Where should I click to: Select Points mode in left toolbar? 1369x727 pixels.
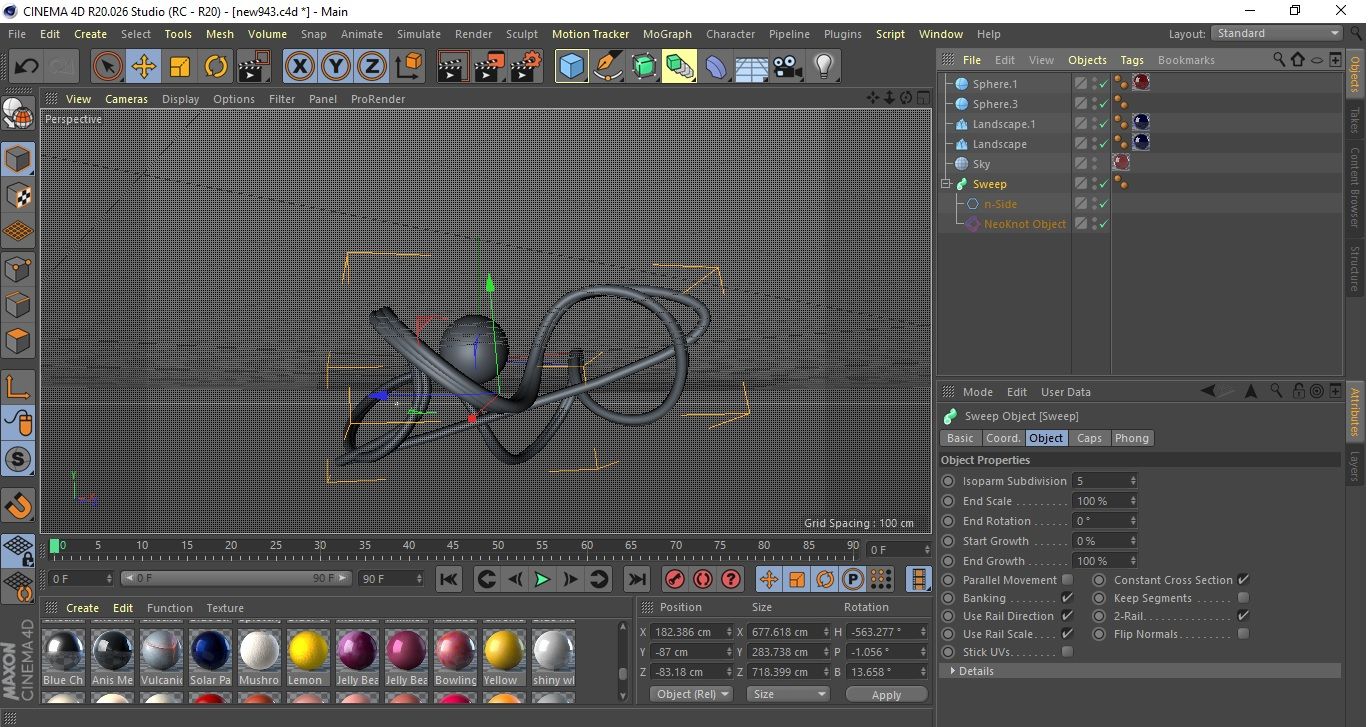click(18, 268)
